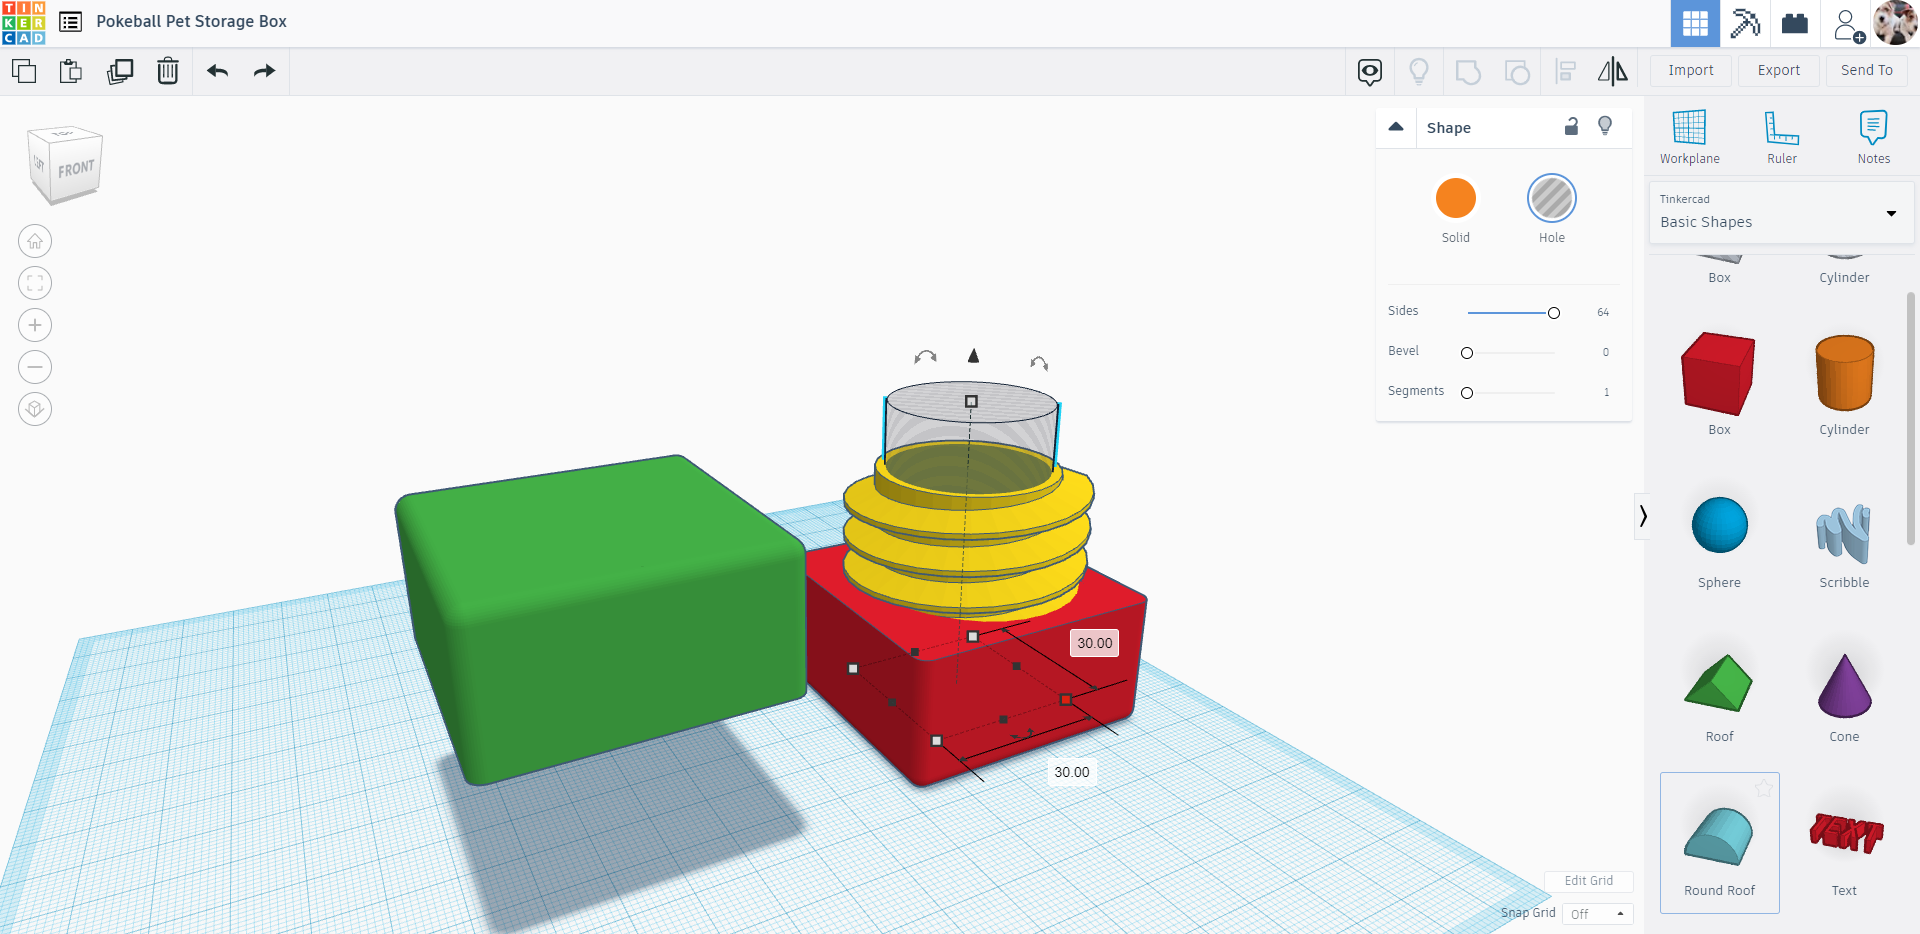Open the Snap Grid dropdown

pos(1597,914)
